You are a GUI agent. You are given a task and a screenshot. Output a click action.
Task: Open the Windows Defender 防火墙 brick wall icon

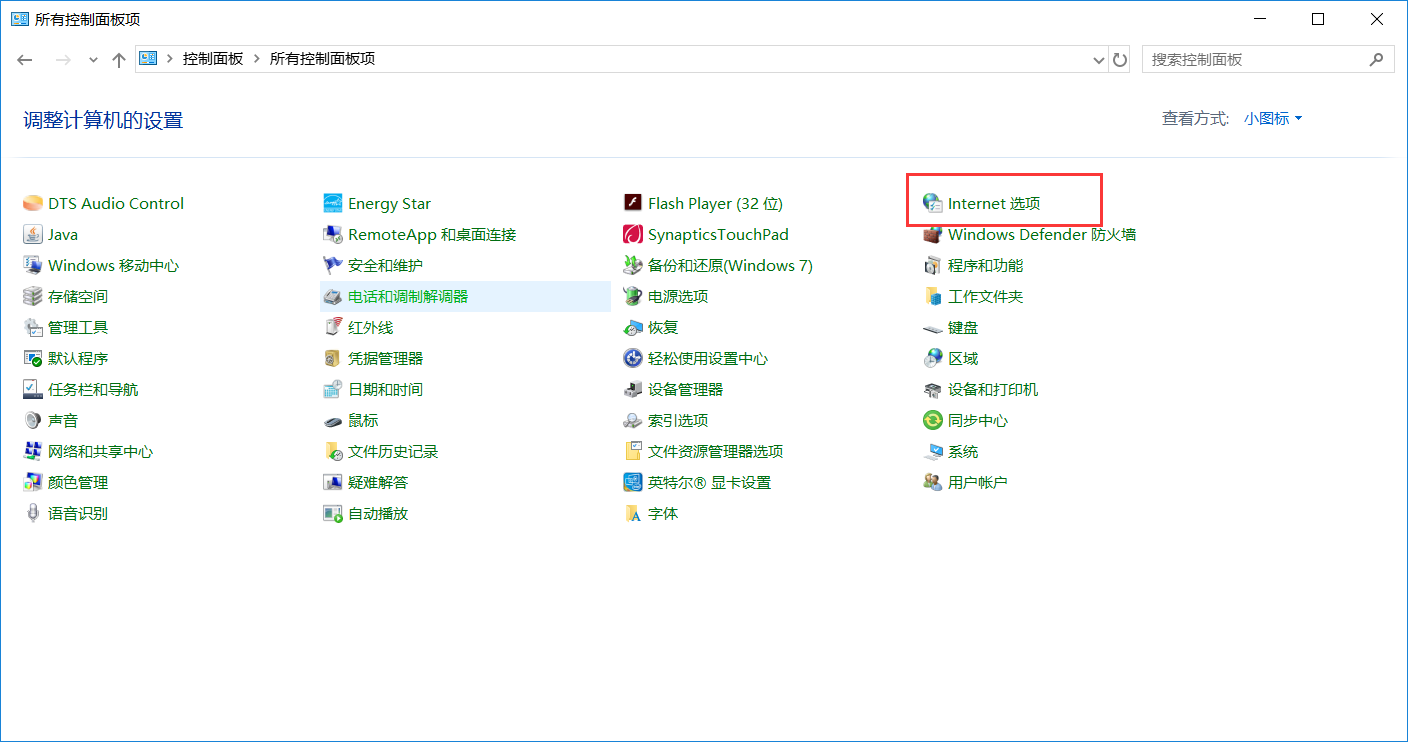point(932,235)
